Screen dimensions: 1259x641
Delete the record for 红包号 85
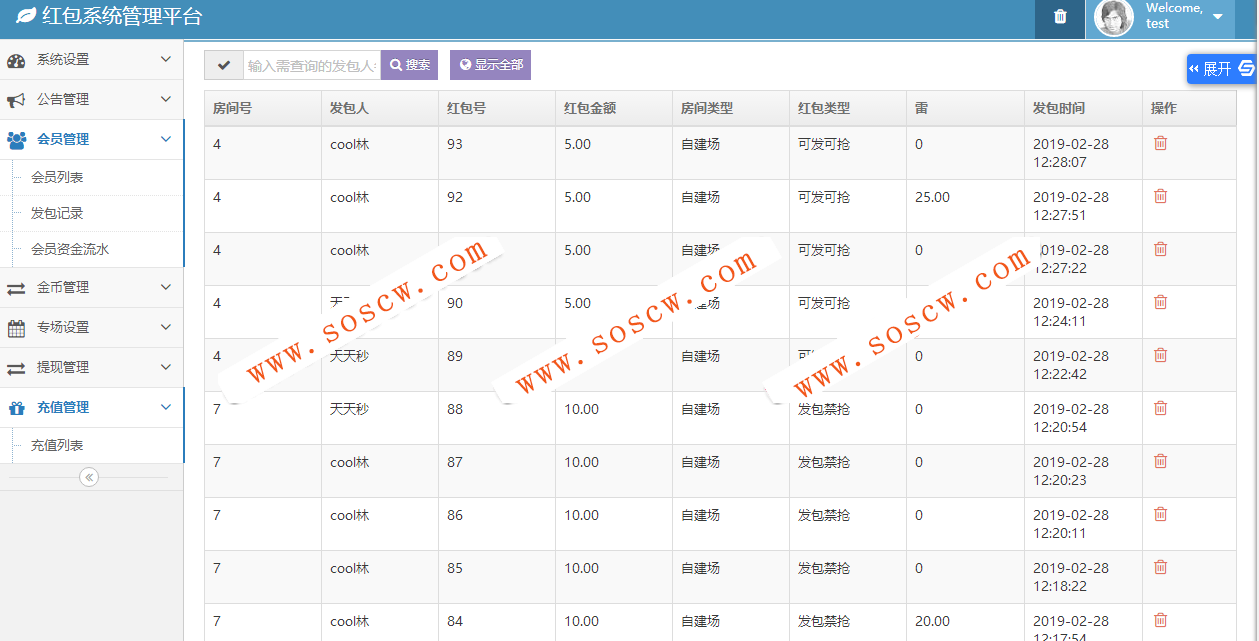[x=1160, y=567]
